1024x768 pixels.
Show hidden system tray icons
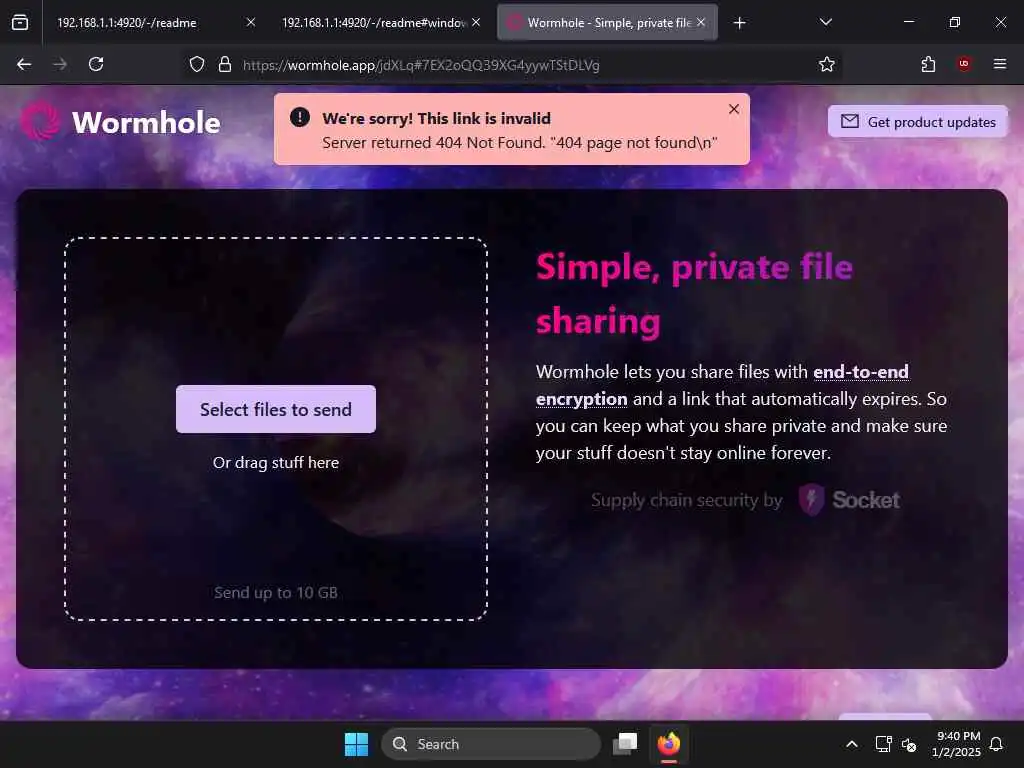click(852, 744)
